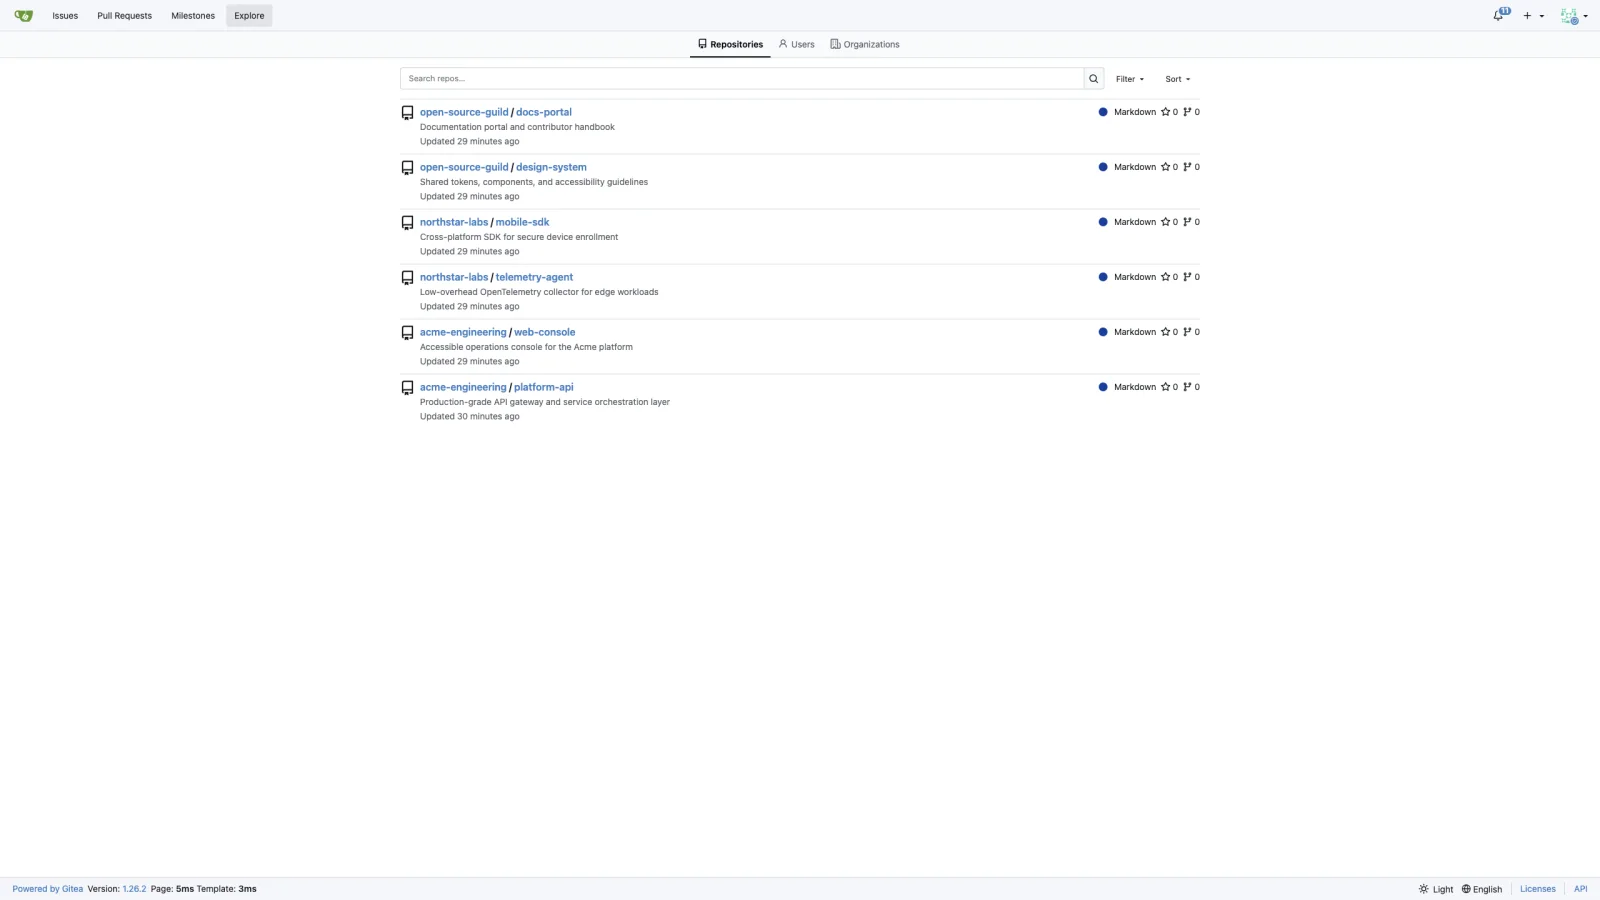Click the repository icon beside web-console

coord(407,333)
